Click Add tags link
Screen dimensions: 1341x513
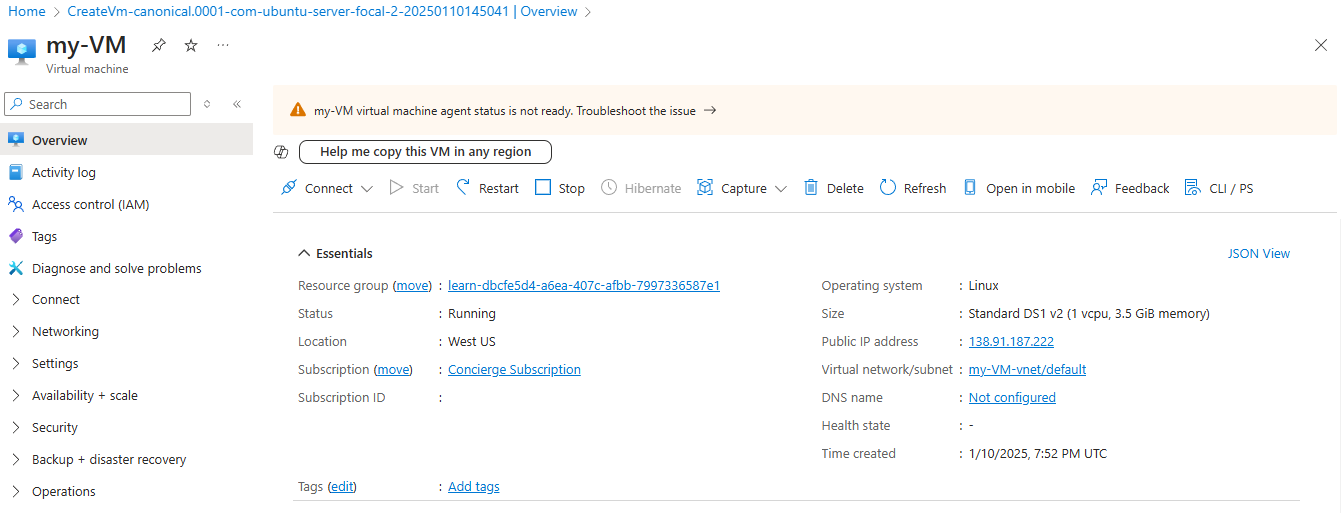click(474, 486)
